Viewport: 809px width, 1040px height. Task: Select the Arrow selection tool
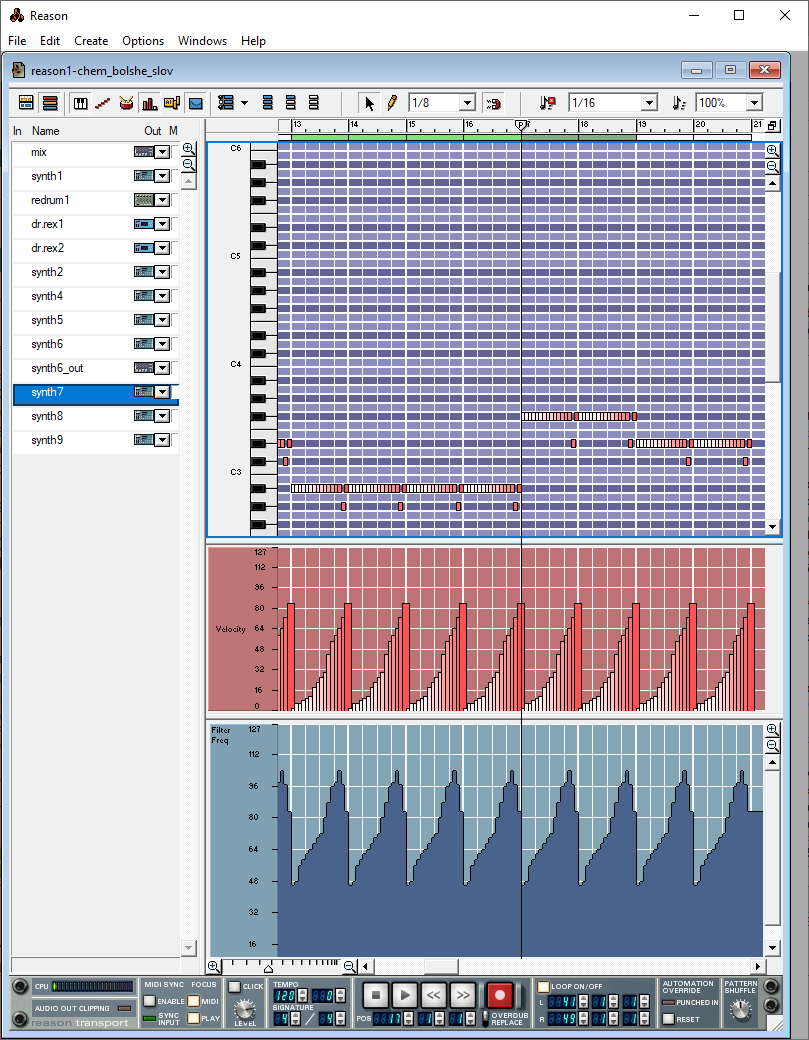[x=370, y=103]
